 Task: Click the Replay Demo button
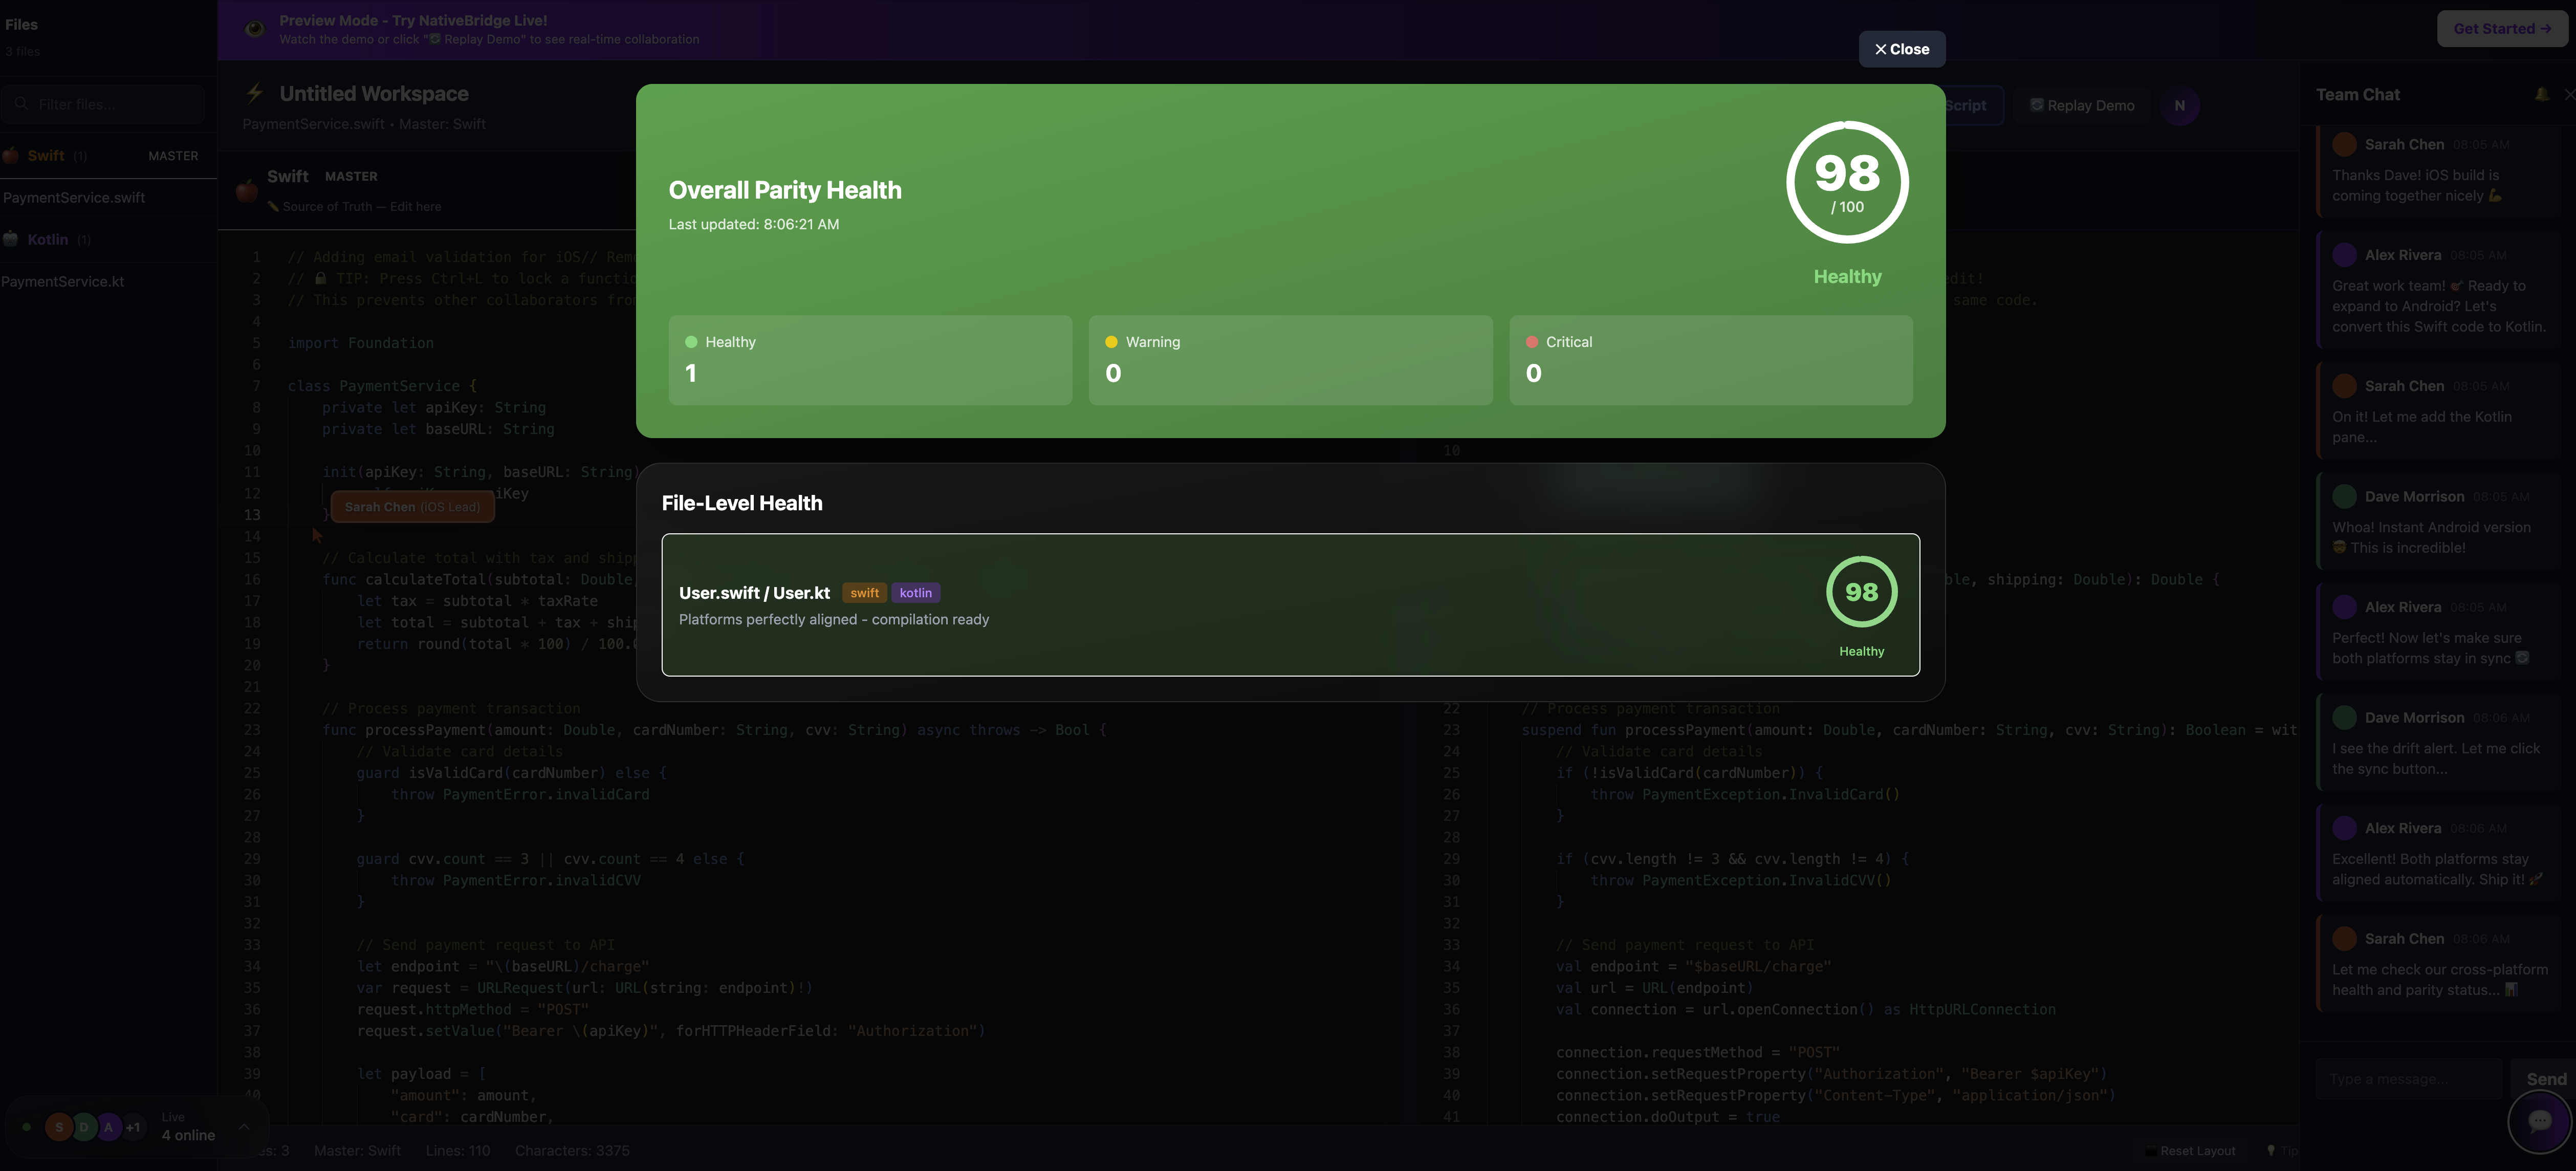[2083, 105]
